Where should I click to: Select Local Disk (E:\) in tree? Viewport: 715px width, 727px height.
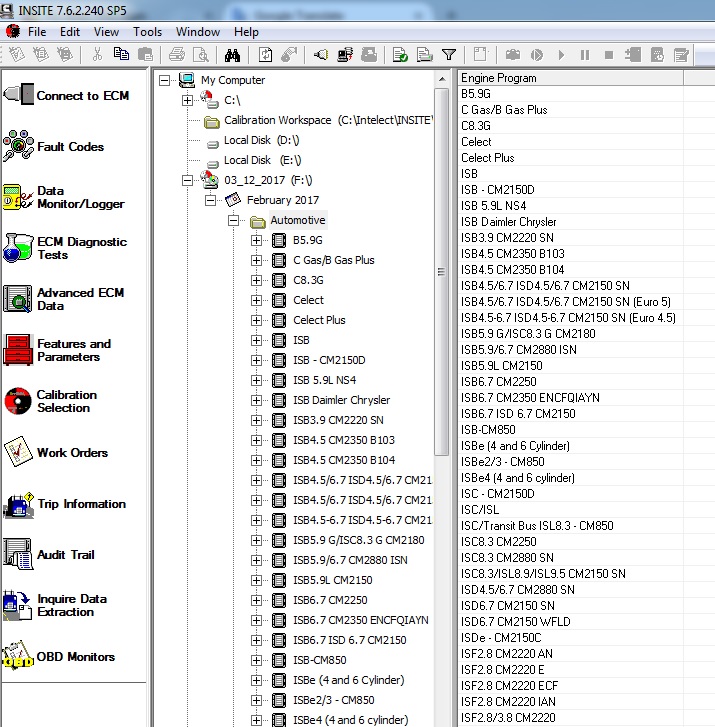point(262,160)
